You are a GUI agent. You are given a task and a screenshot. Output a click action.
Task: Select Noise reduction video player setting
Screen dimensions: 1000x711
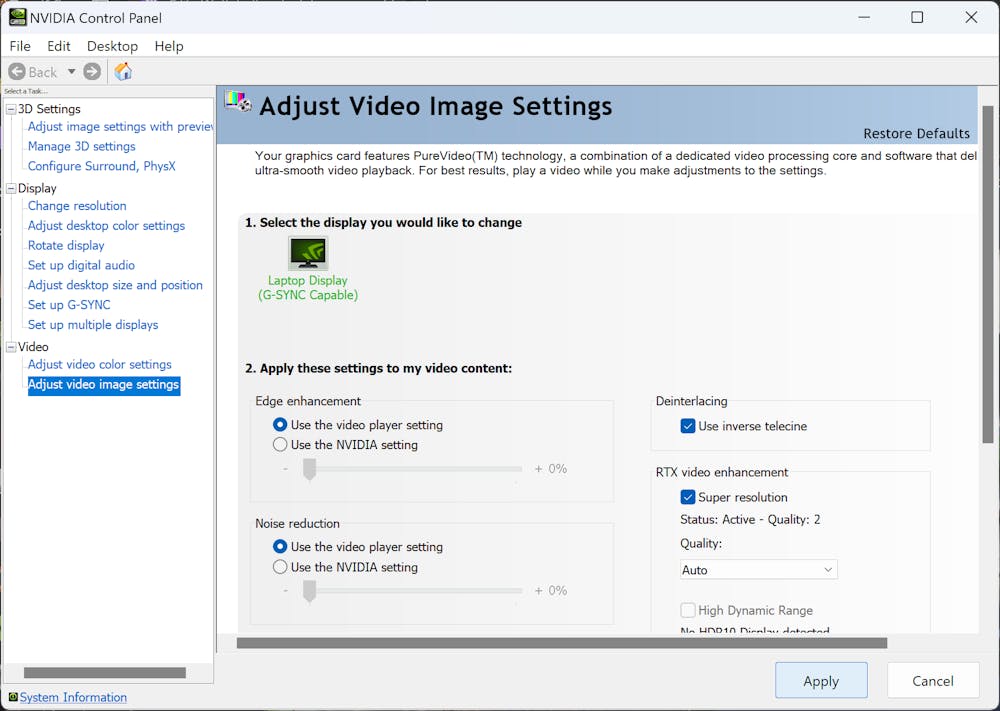pos(279,546)
